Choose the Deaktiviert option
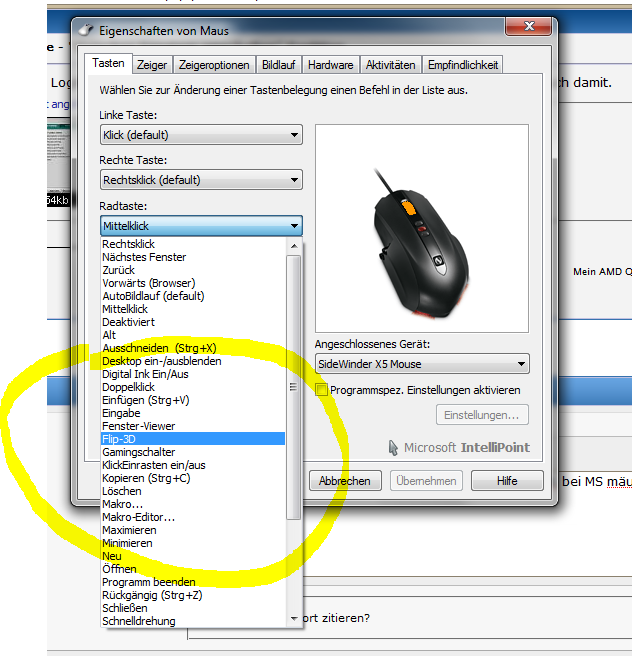 pyautogui.click(x=193, y=322)
